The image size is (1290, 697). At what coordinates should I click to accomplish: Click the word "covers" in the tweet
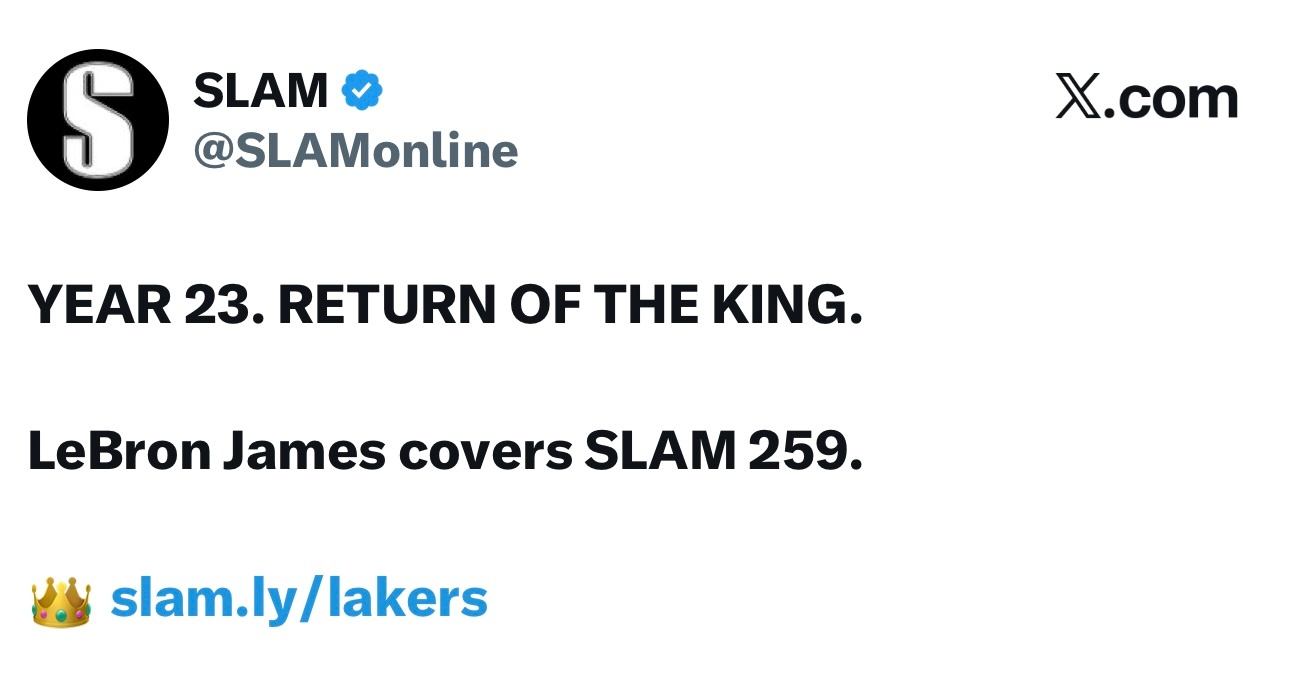click(485, 452)
